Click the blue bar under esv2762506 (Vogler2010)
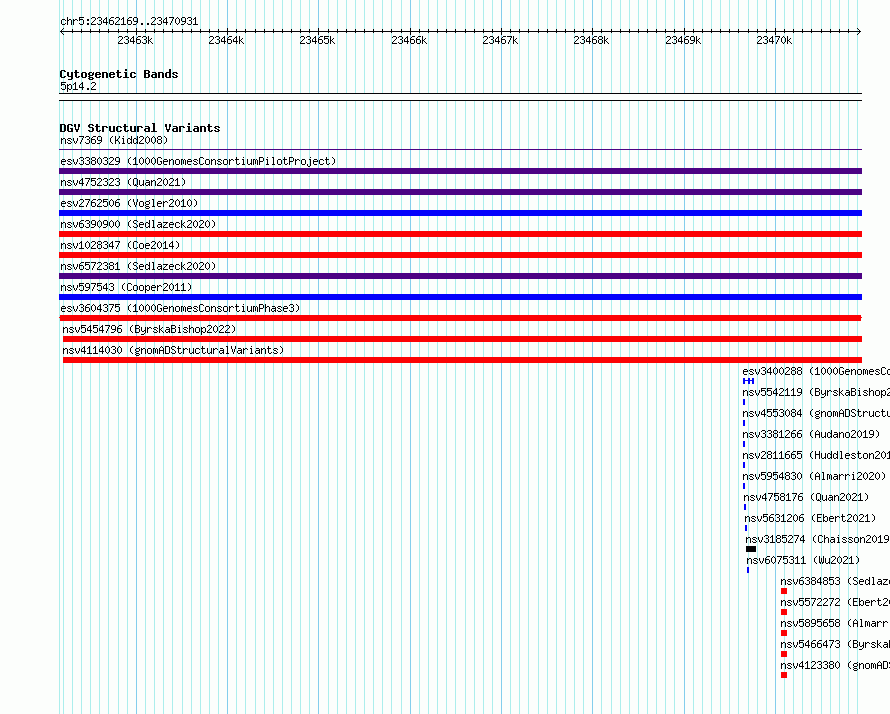This screenshot has width=890, height=714. (x=460, y=213)
